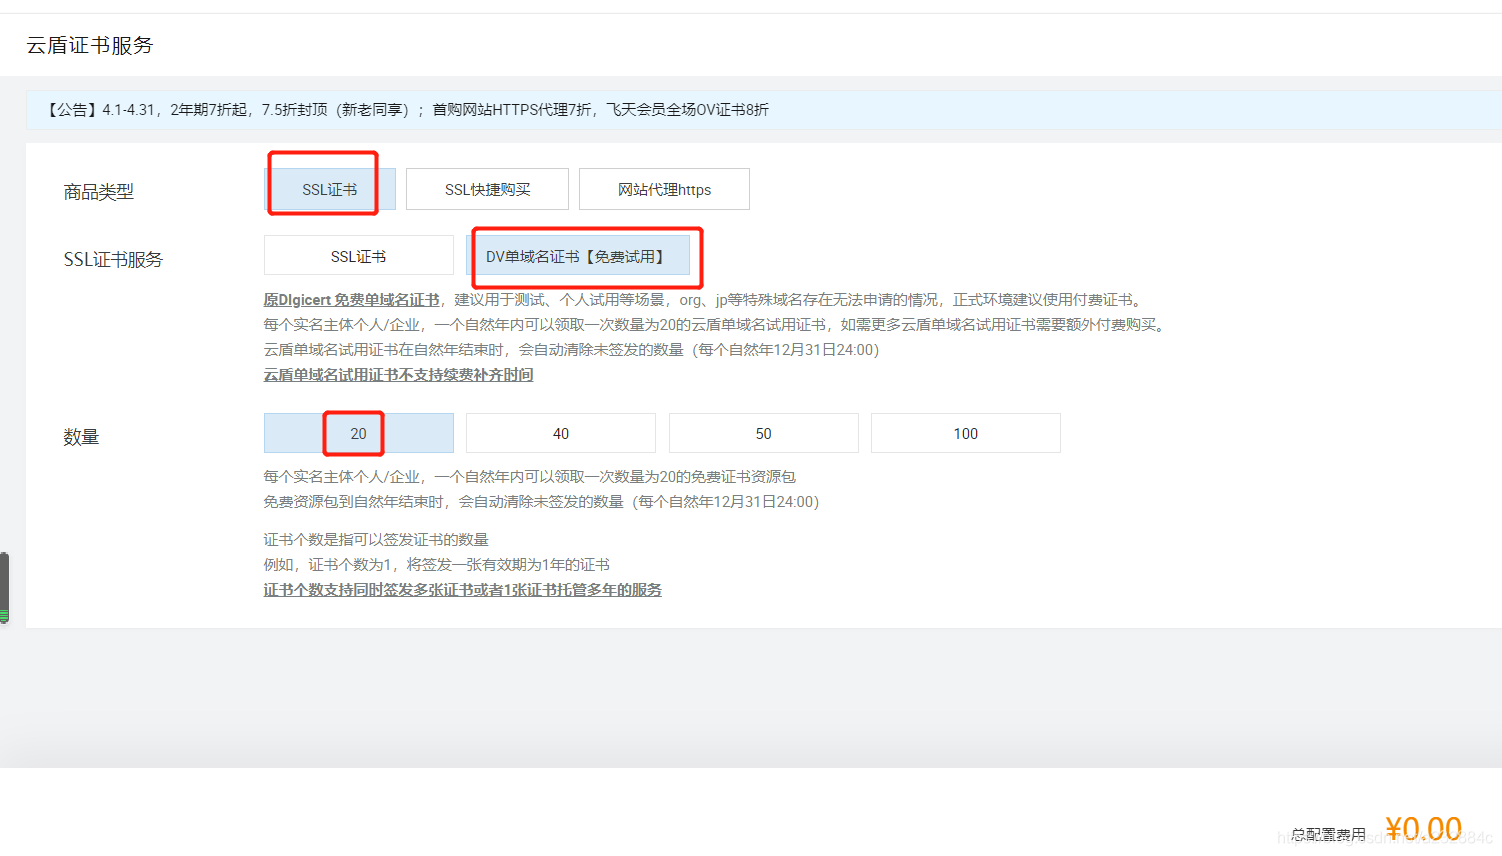This screenshot has height=856, width=1502.
Task: Click the 云盾证书服务 page title
Action: point(90,45)
